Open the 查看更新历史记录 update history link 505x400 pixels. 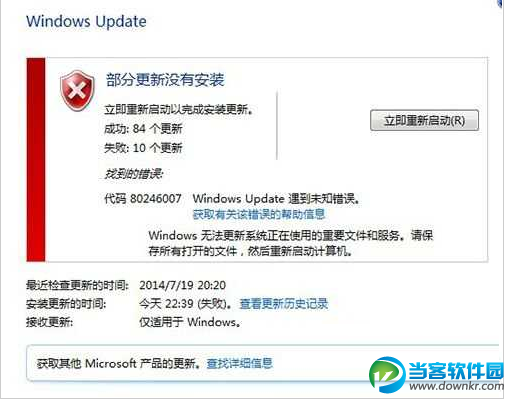(284, 304)
